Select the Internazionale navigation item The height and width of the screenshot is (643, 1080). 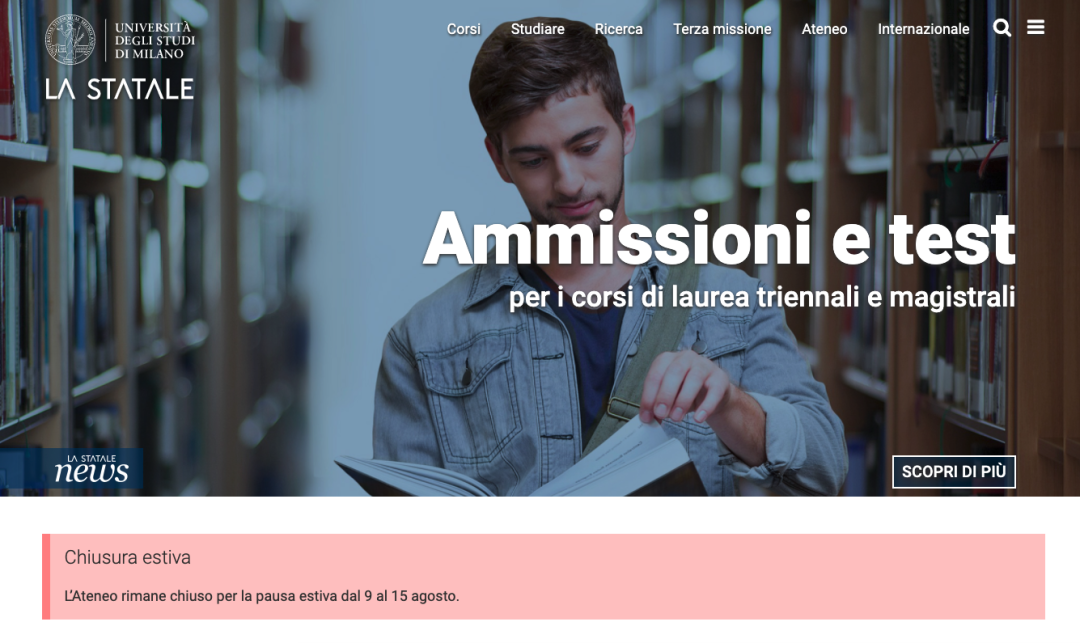pyautogui.click(x=923, y=29)
